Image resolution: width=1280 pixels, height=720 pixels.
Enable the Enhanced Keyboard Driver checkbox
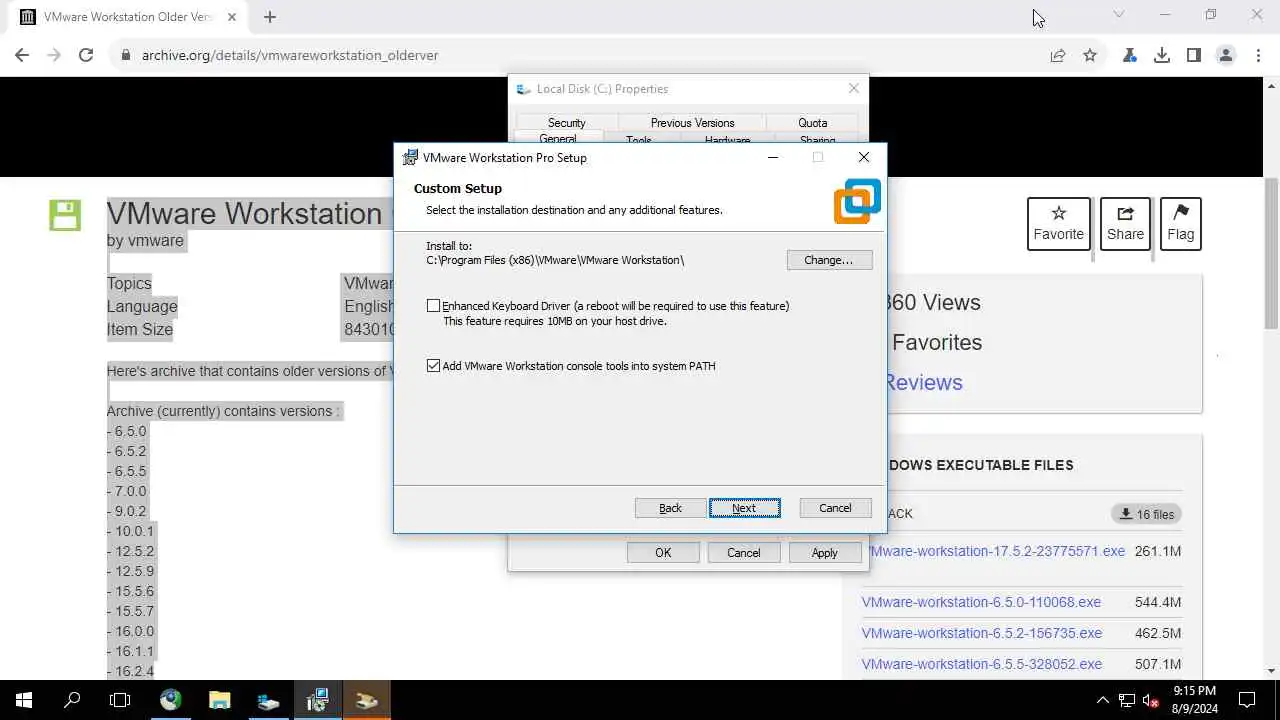[x=433, y=306]
